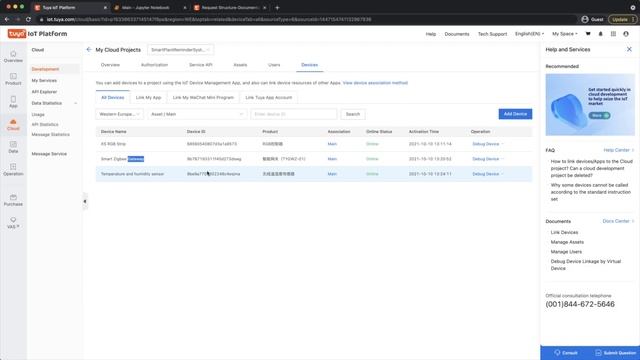The width and height of the screenshot is (640, 360).
Task: Open the Asset Main dropdown
Action: pos(198,114)
